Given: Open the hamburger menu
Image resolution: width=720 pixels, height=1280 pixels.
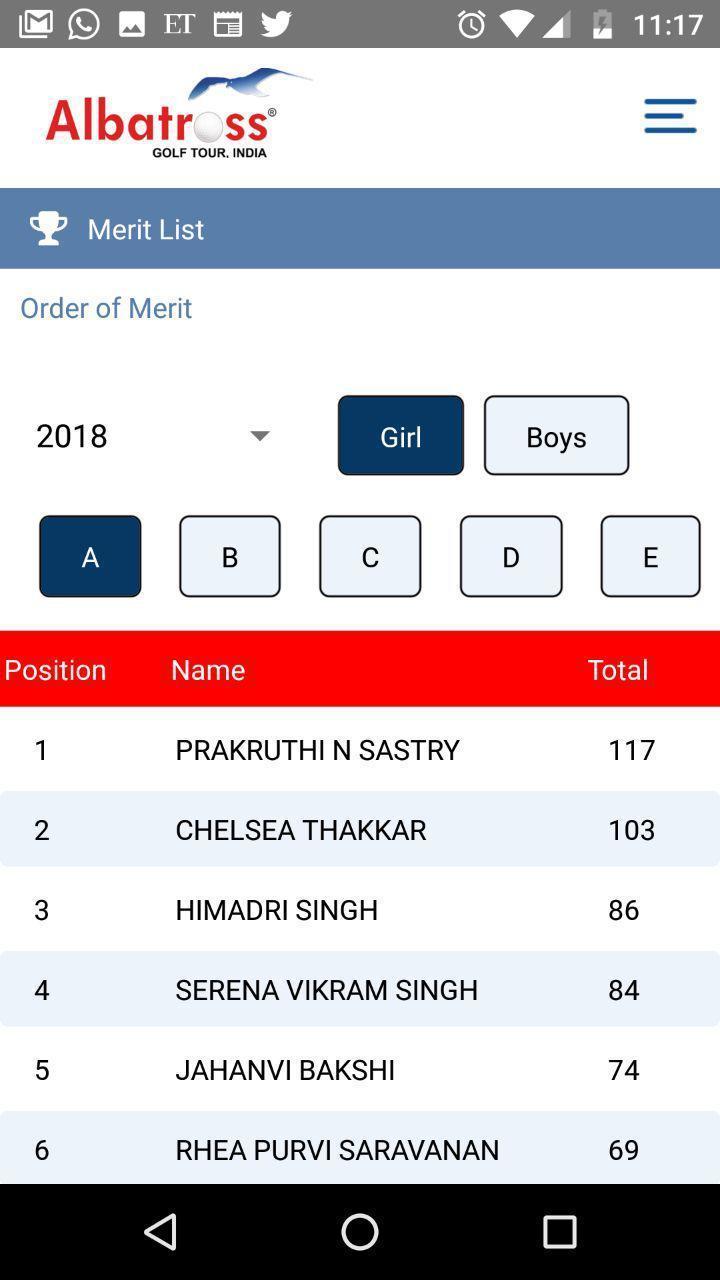Looking at the screenshot, I should pos(670,116).
